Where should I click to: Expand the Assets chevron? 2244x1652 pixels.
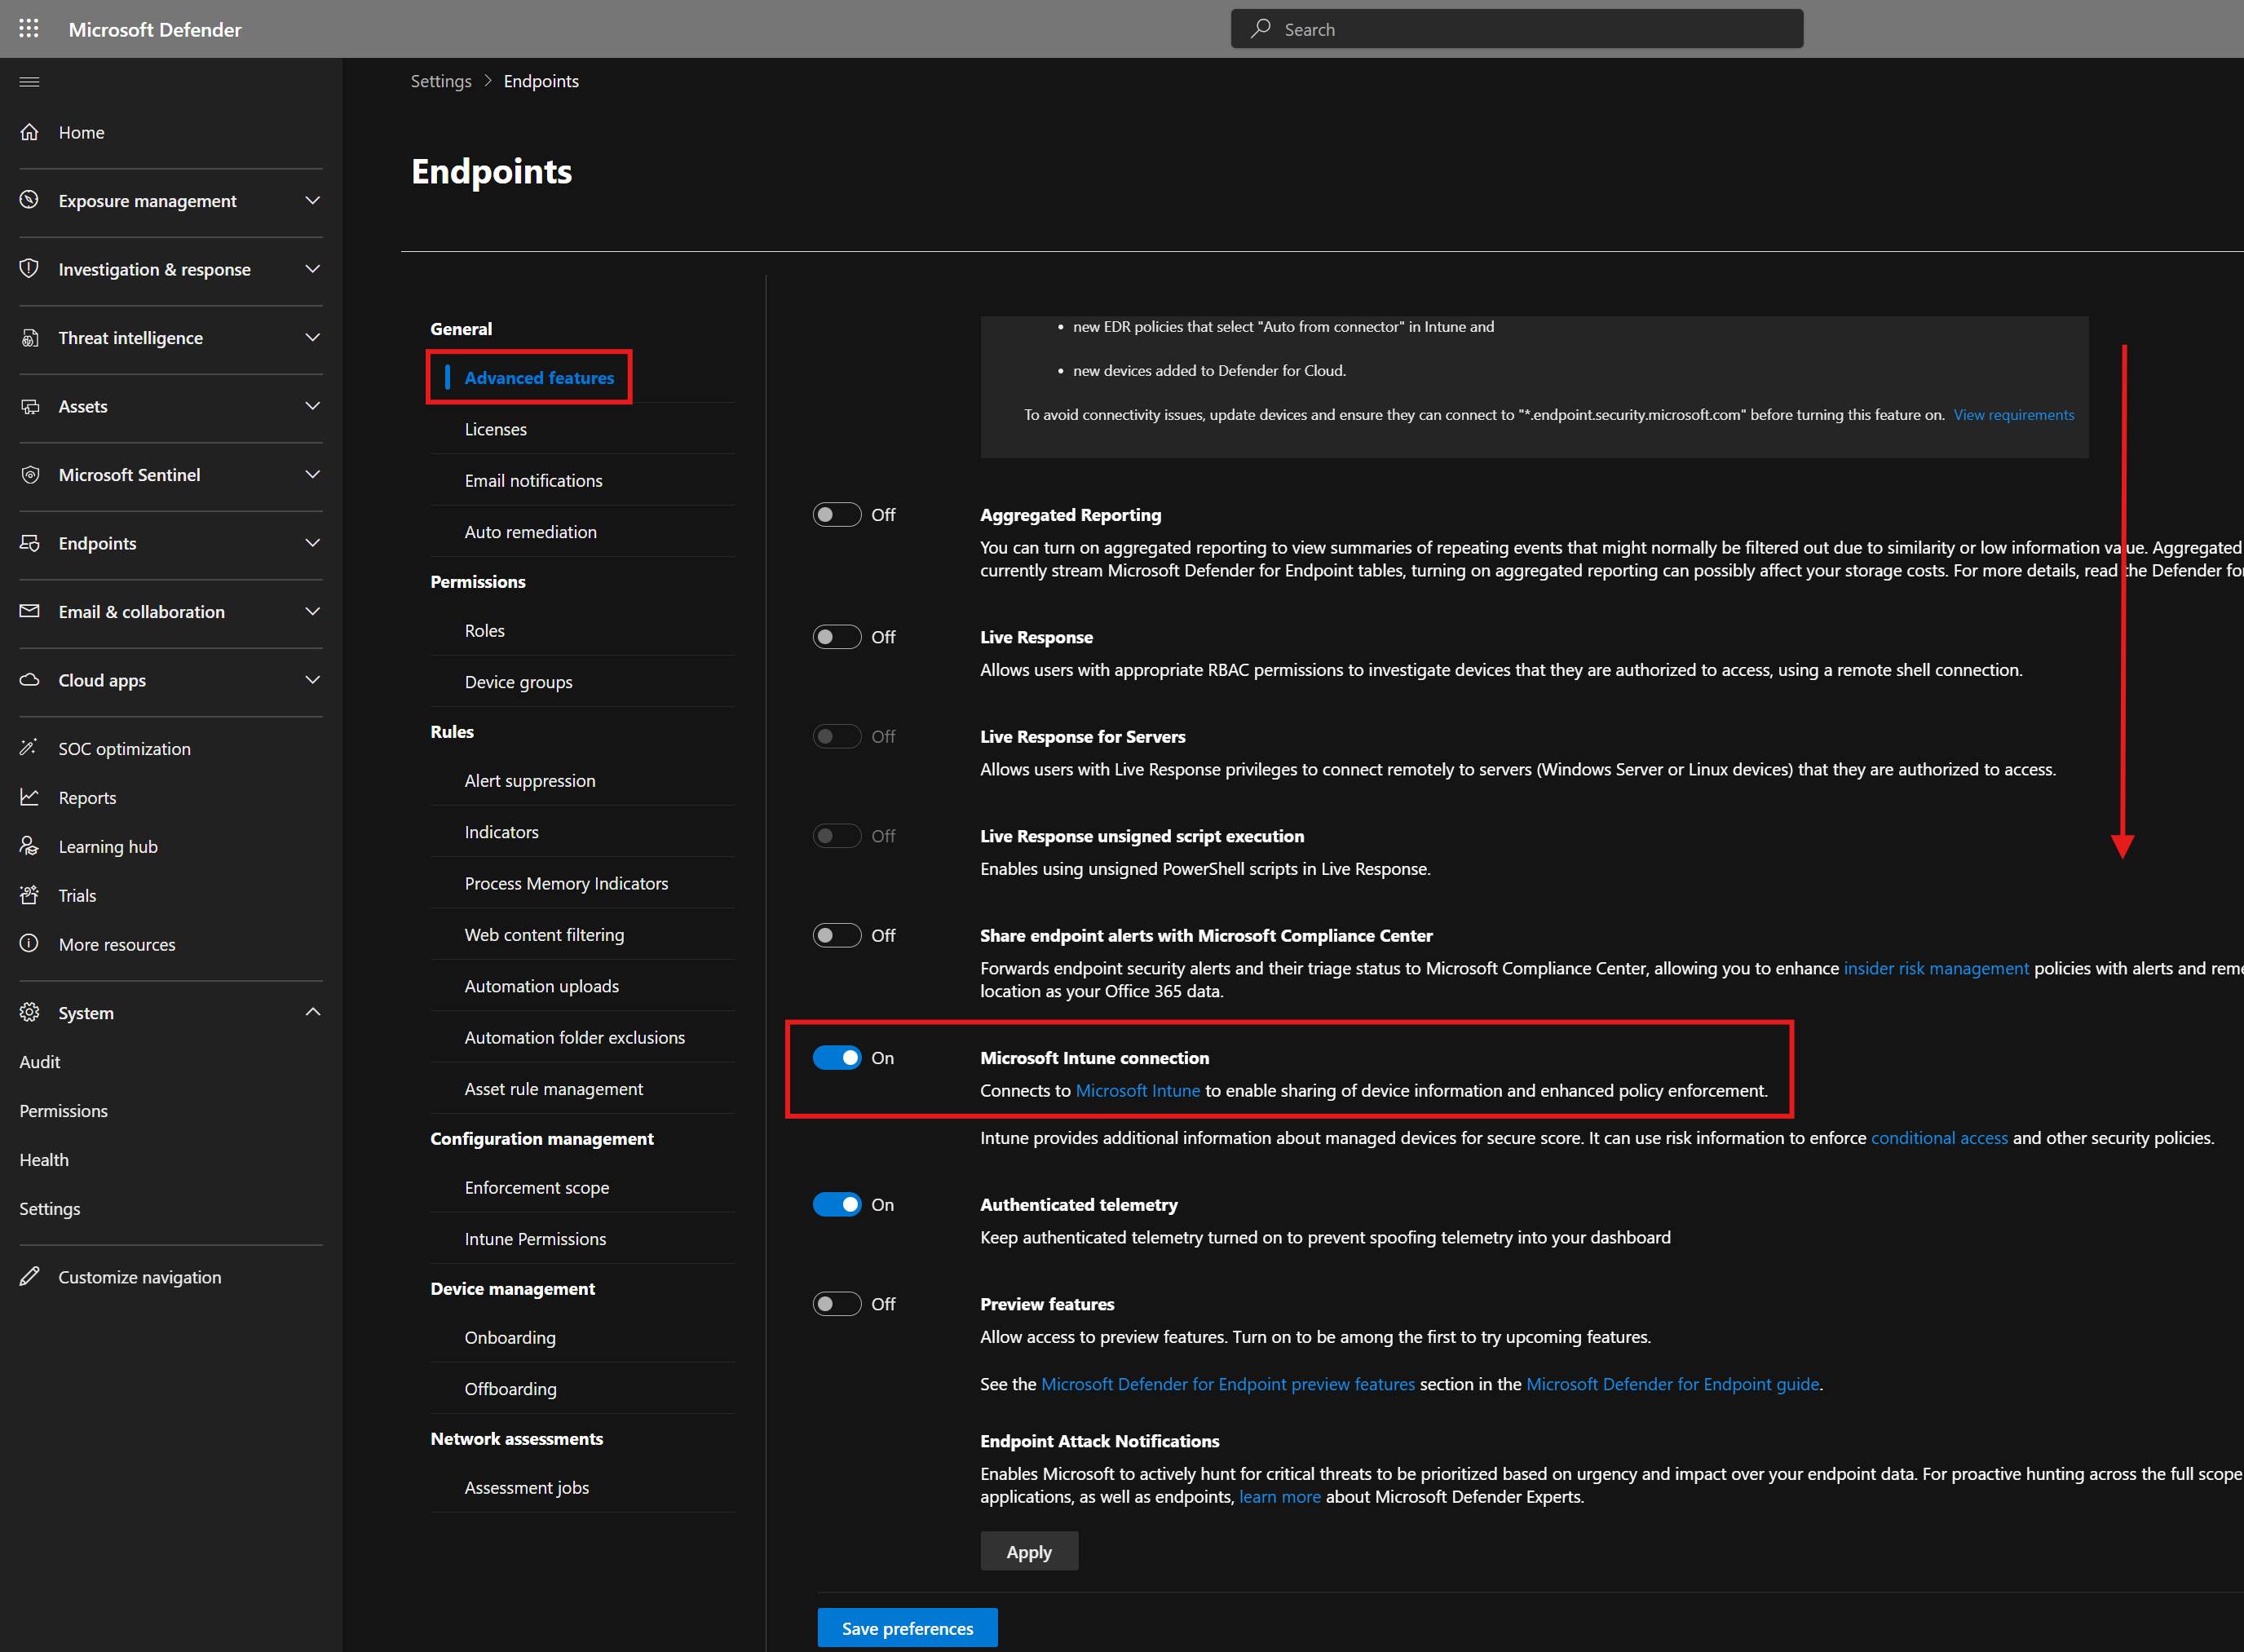(x=312, y=406)
